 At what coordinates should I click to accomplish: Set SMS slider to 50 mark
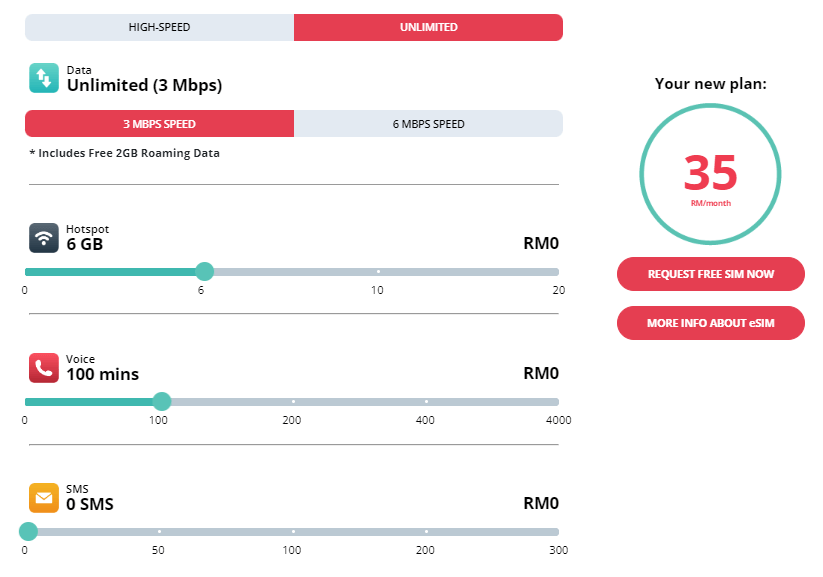[x=159, y=531]
